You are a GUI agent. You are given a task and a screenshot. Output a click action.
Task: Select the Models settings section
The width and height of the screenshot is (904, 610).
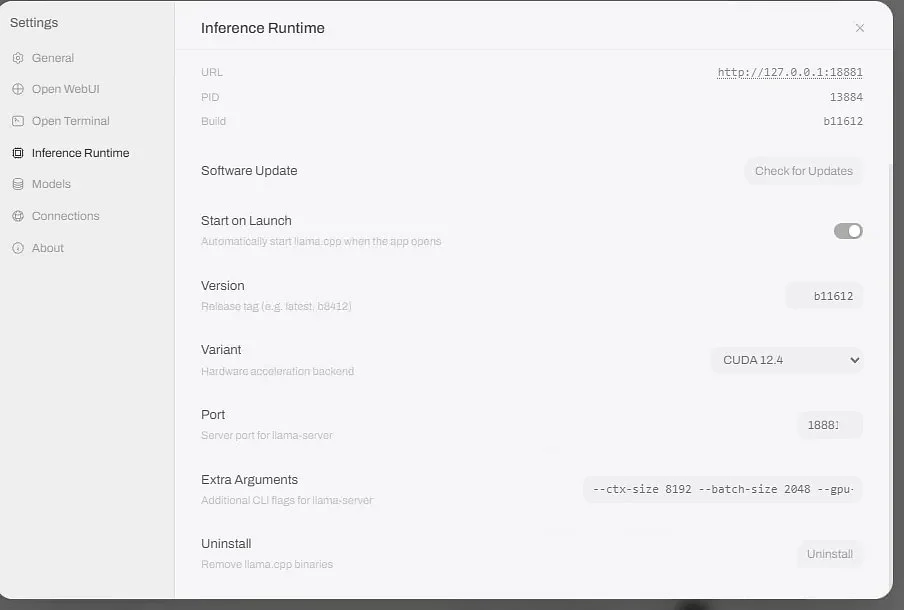coord(51,184)
